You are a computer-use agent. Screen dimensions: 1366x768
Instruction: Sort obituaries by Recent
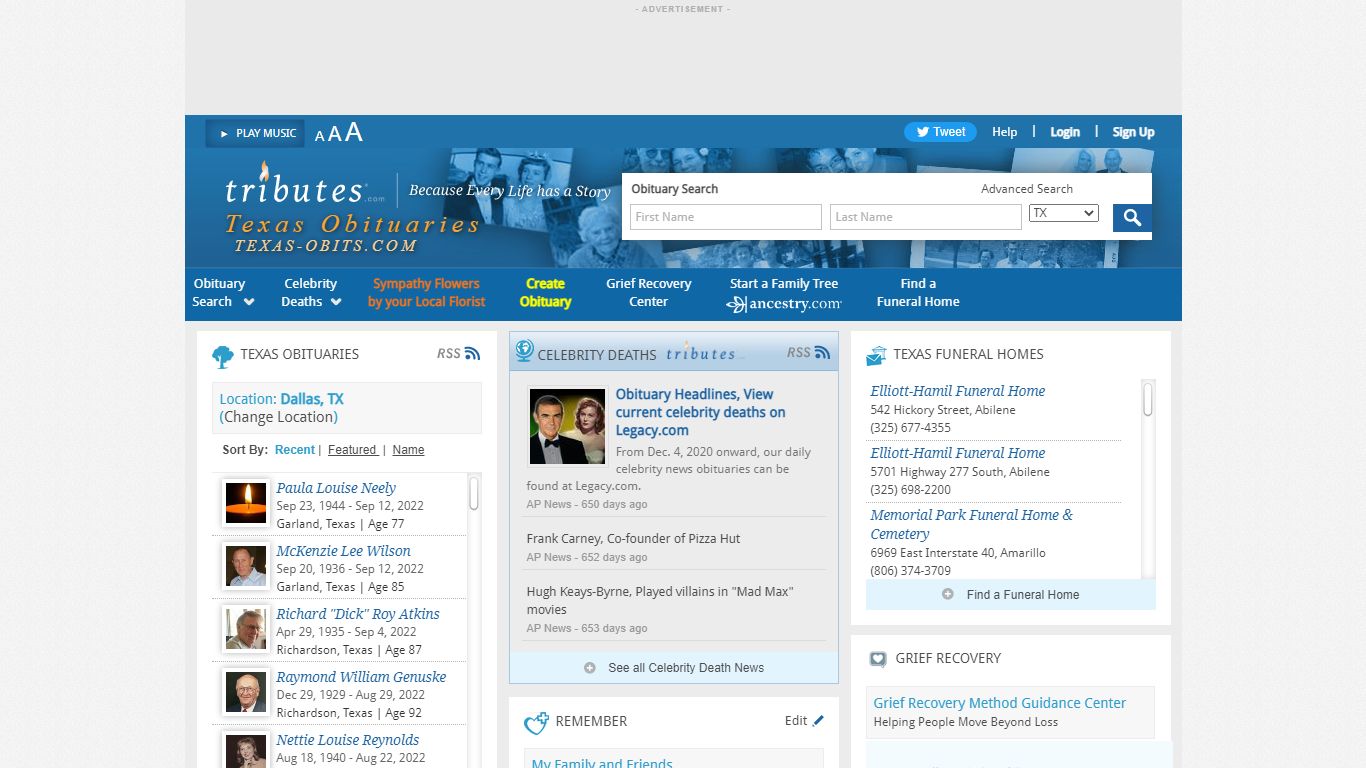tap(295, 450)
